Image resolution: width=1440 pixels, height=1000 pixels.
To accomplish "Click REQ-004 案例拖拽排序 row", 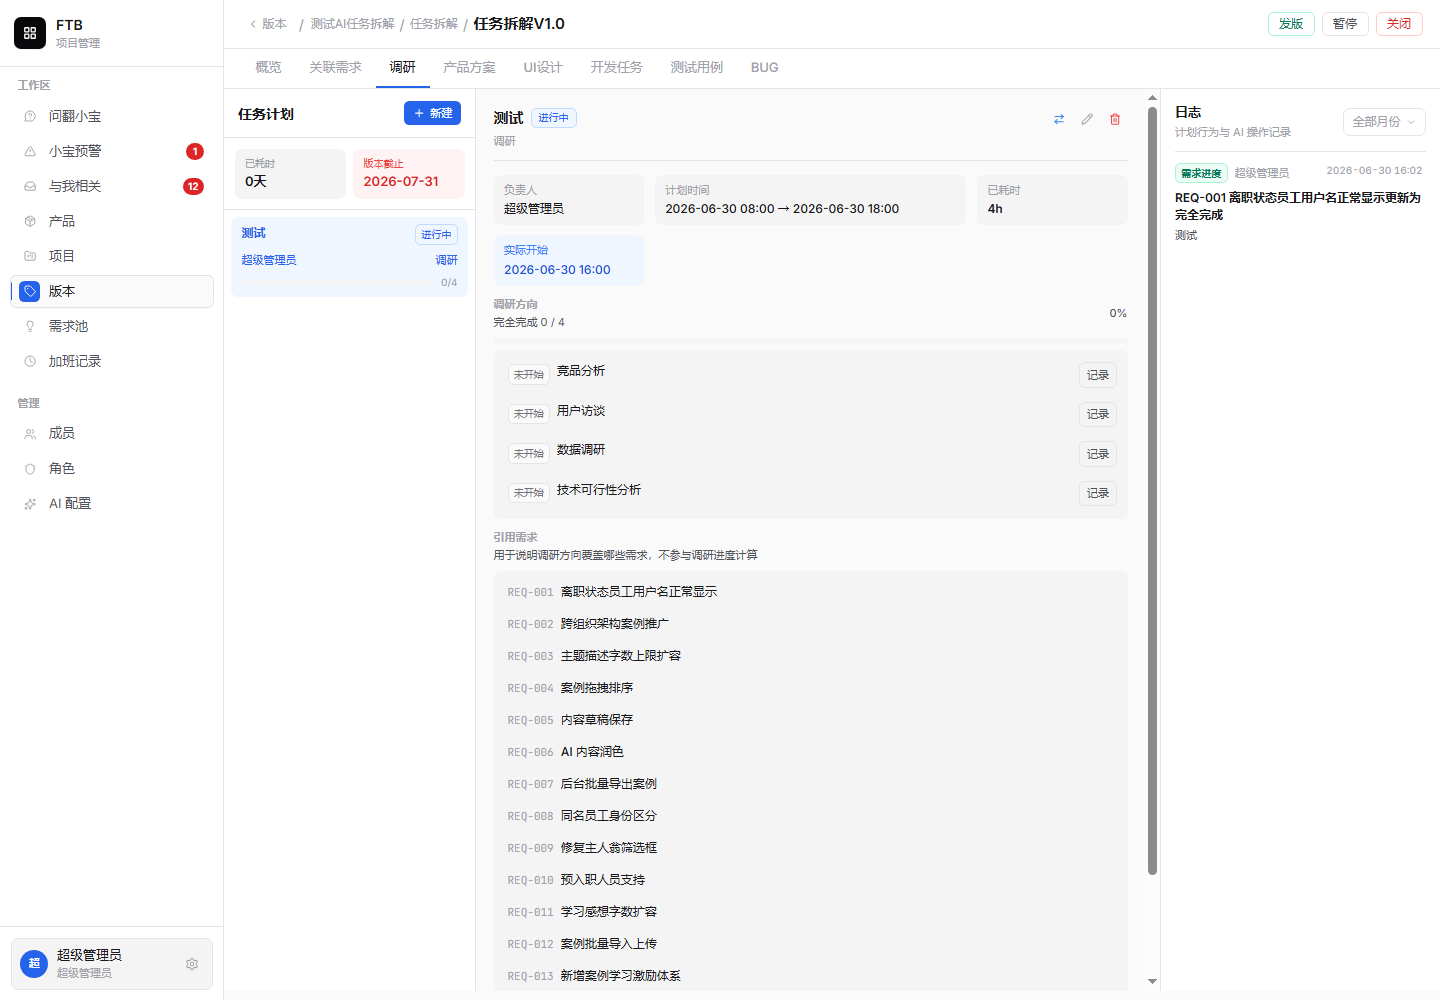I will coord(810,688).
